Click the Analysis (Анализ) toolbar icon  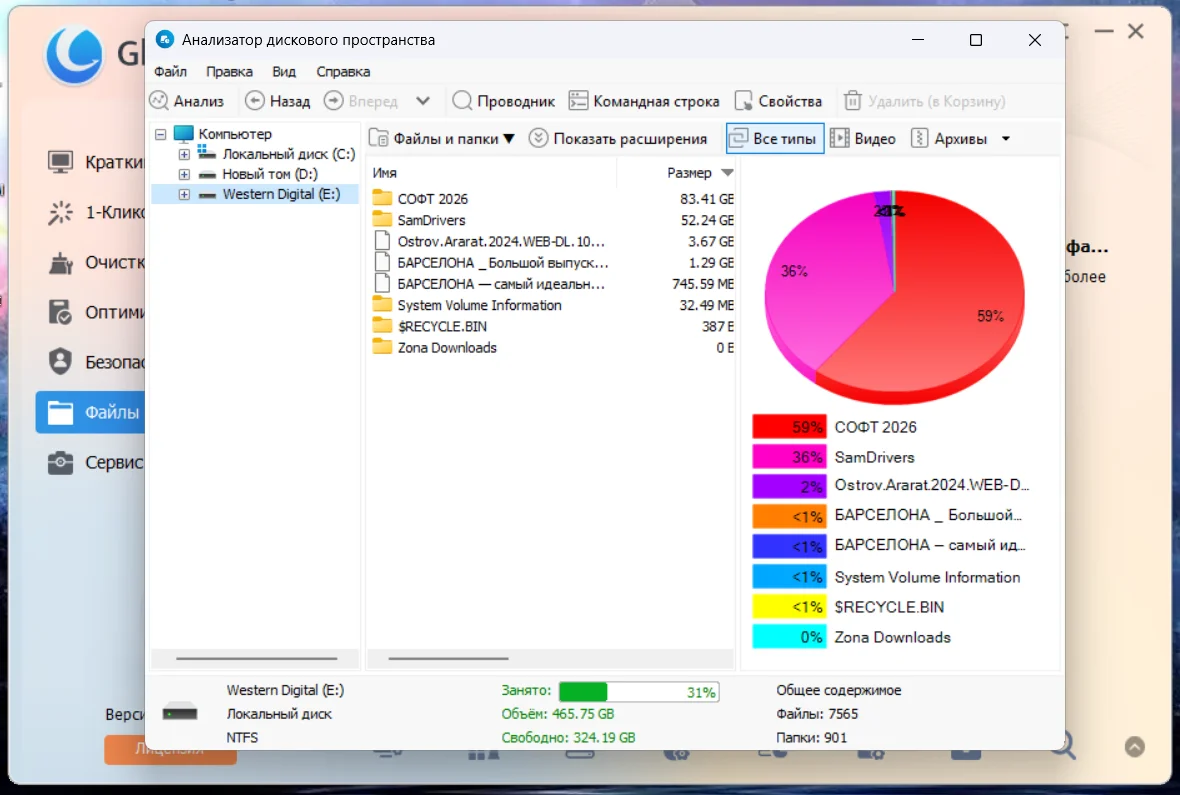(x=159, y=101)
